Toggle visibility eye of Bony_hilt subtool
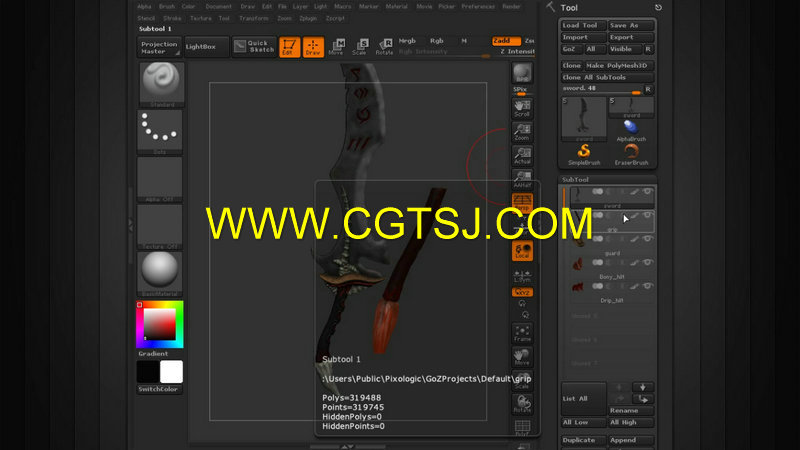 [x=647, y=262]
